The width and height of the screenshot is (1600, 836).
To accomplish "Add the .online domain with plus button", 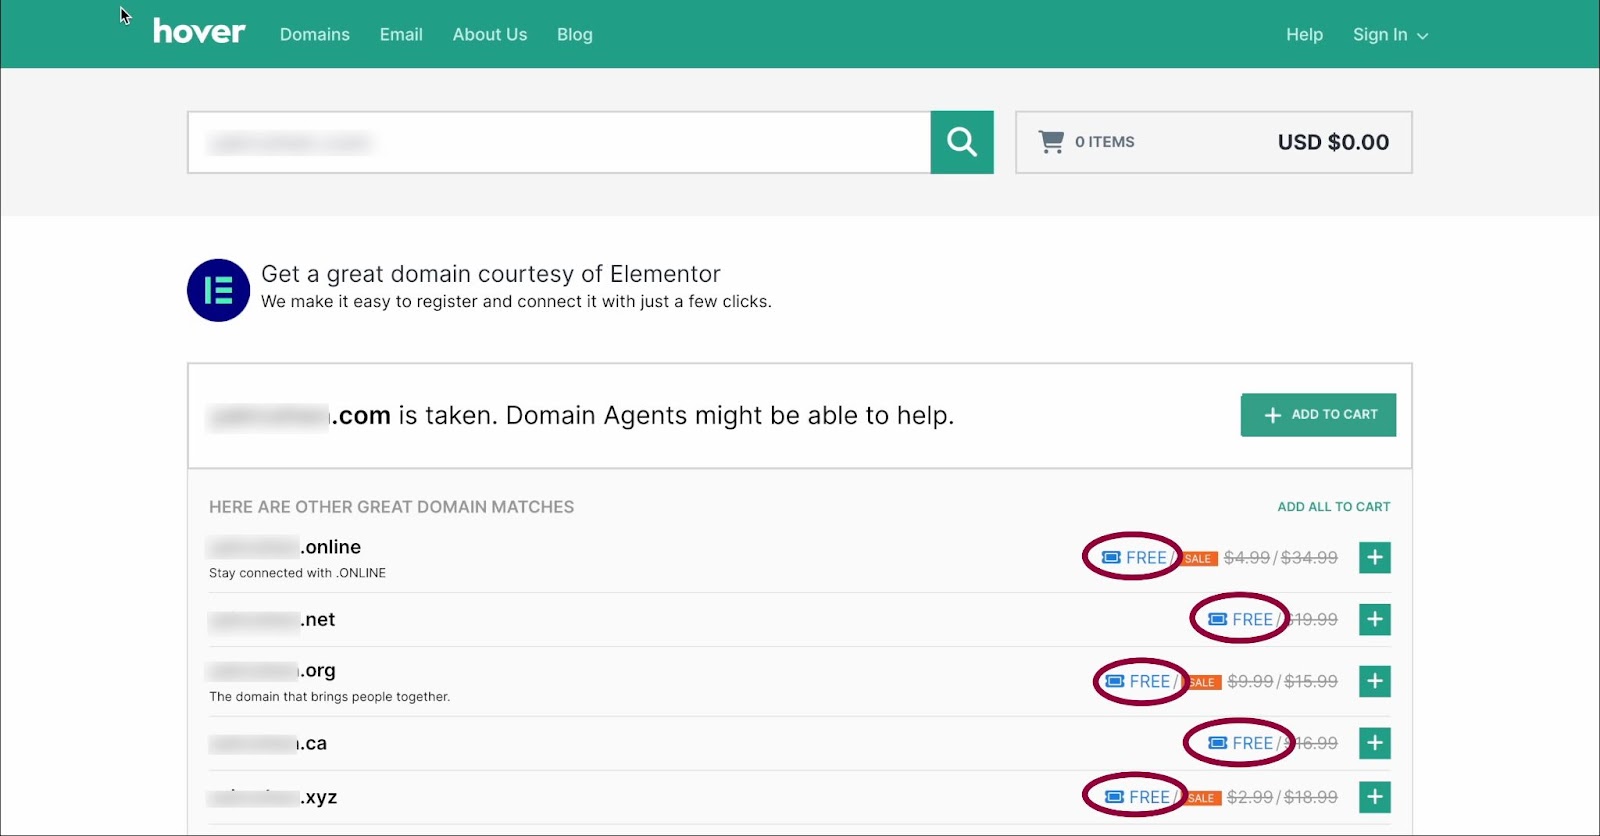I will click(x=1375, y=558).
